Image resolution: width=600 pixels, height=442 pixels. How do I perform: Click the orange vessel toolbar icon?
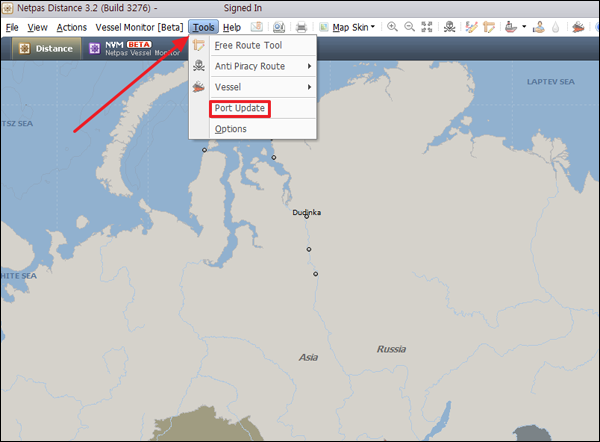tap(578, 27)
